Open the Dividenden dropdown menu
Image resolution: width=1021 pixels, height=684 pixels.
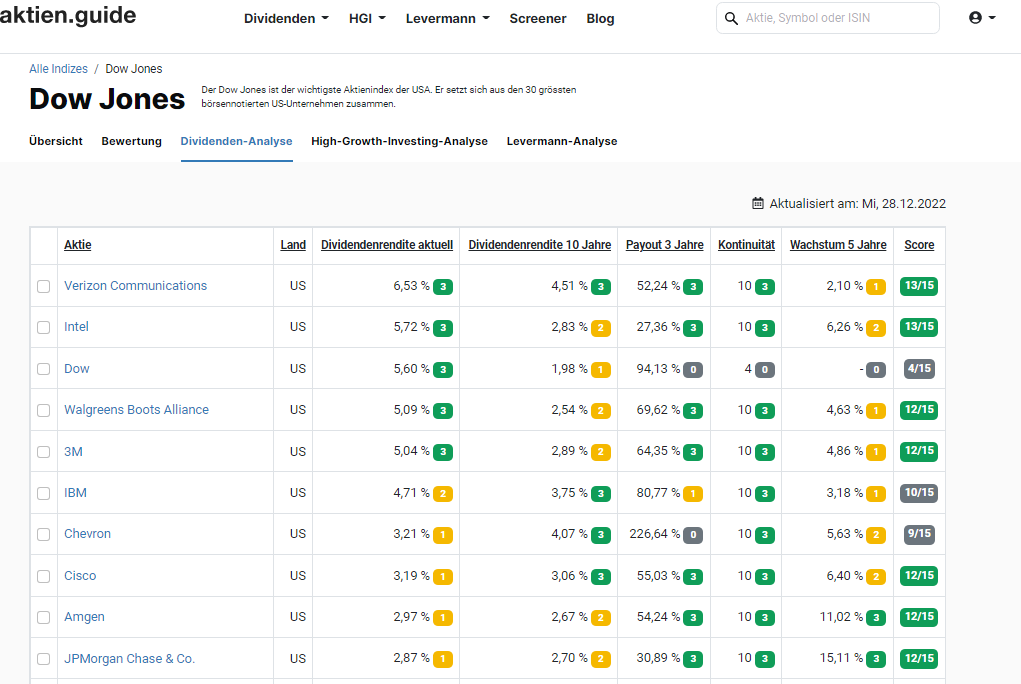point(287,18)
